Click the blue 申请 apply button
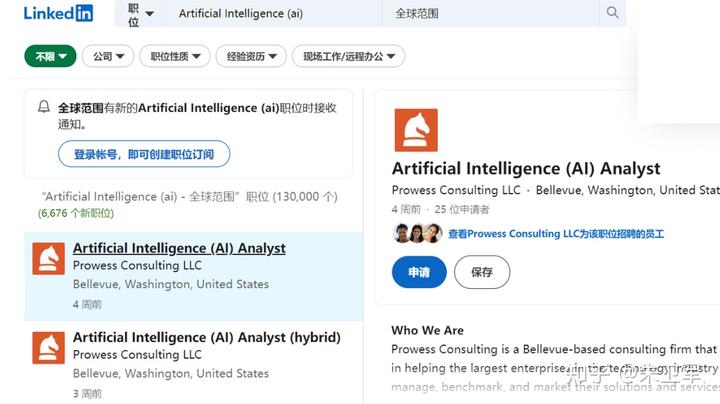The image size is (720, 404). (x=419, y=272)
